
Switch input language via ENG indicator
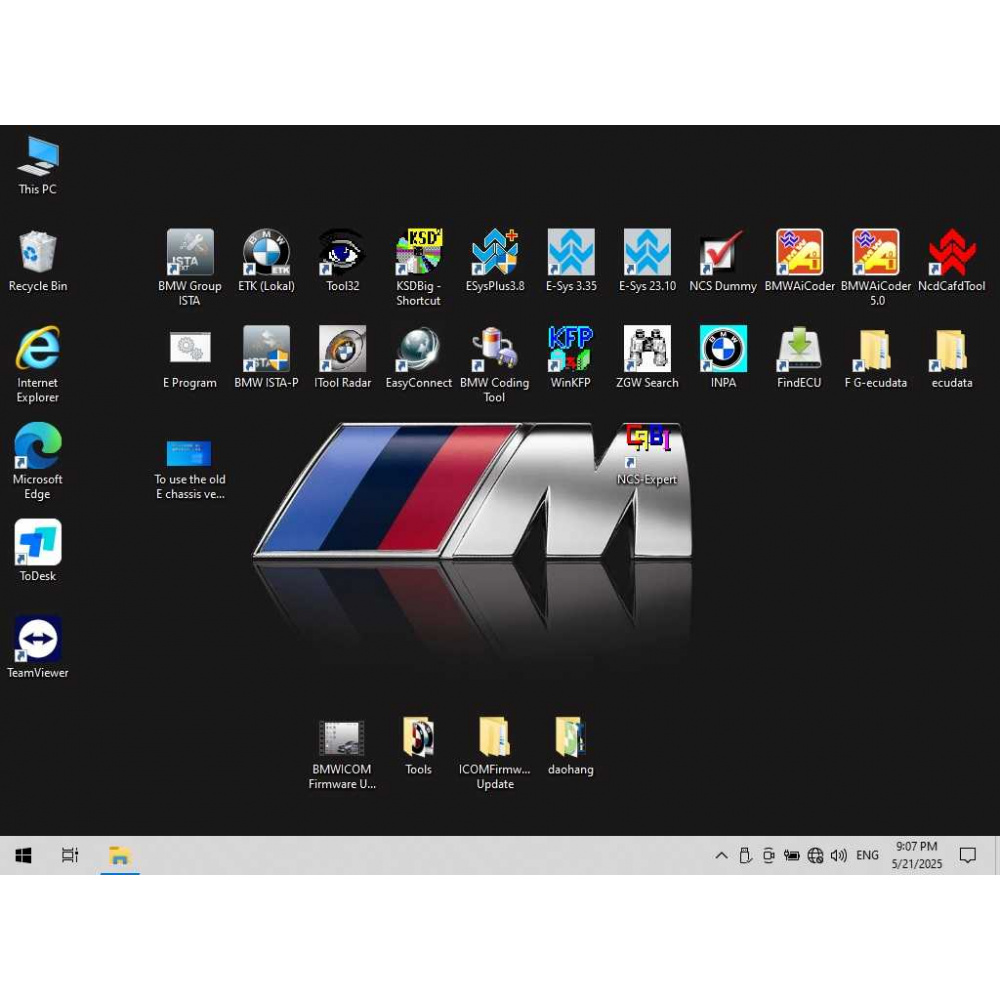867,855
